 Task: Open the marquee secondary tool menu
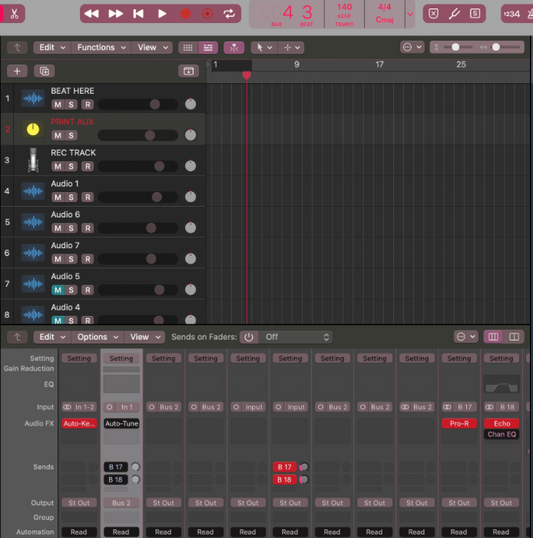291,47
